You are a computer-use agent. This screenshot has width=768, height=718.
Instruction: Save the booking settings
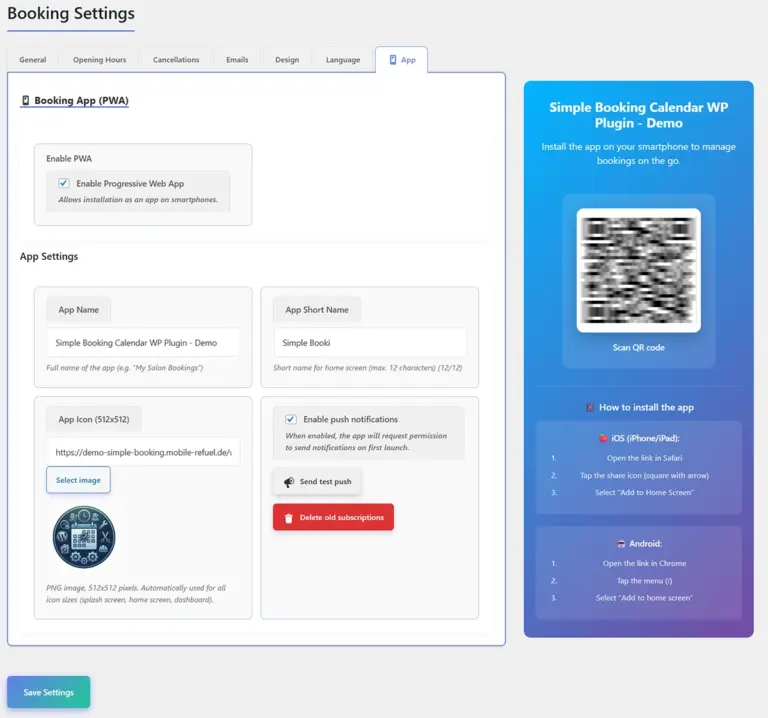tap(48, 692)
